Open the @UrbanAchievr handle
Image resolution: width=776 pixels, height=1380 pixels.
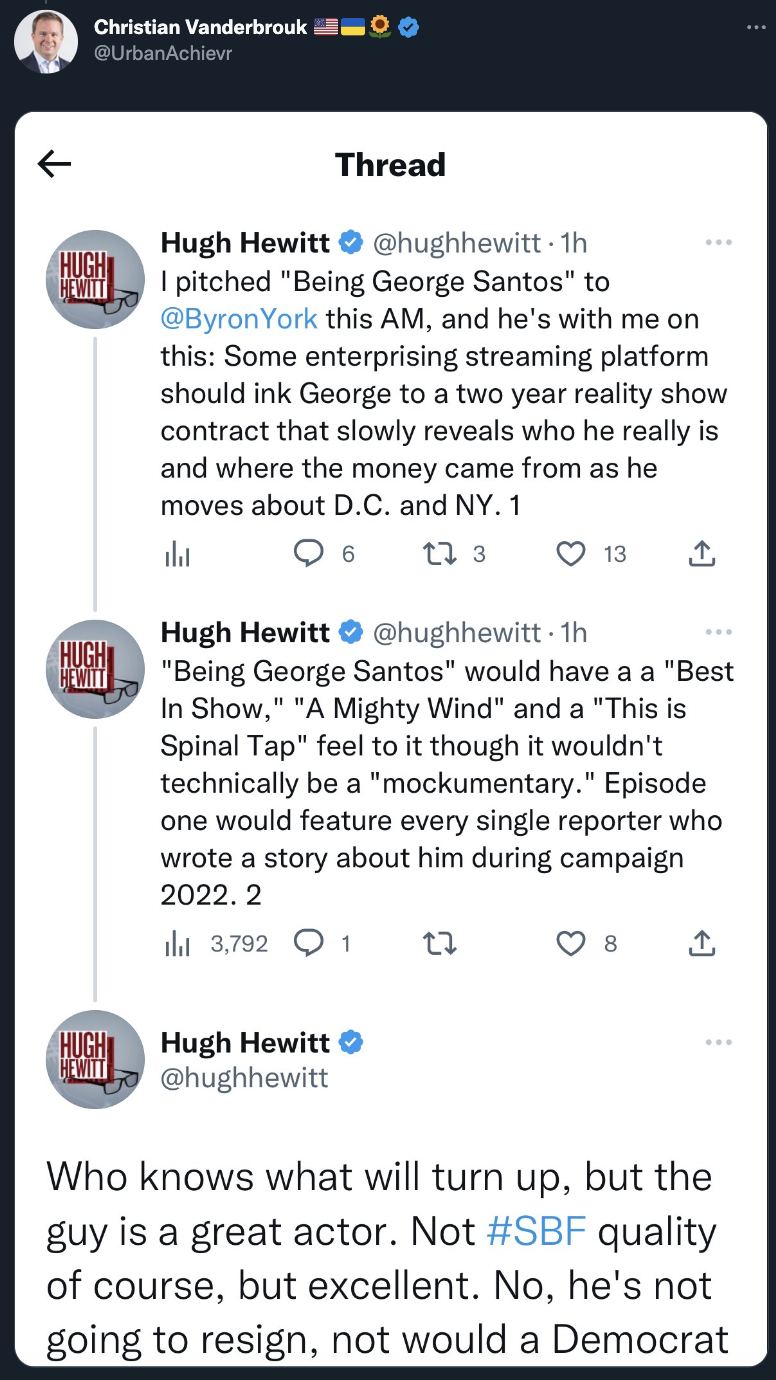[x=163, y=53]
